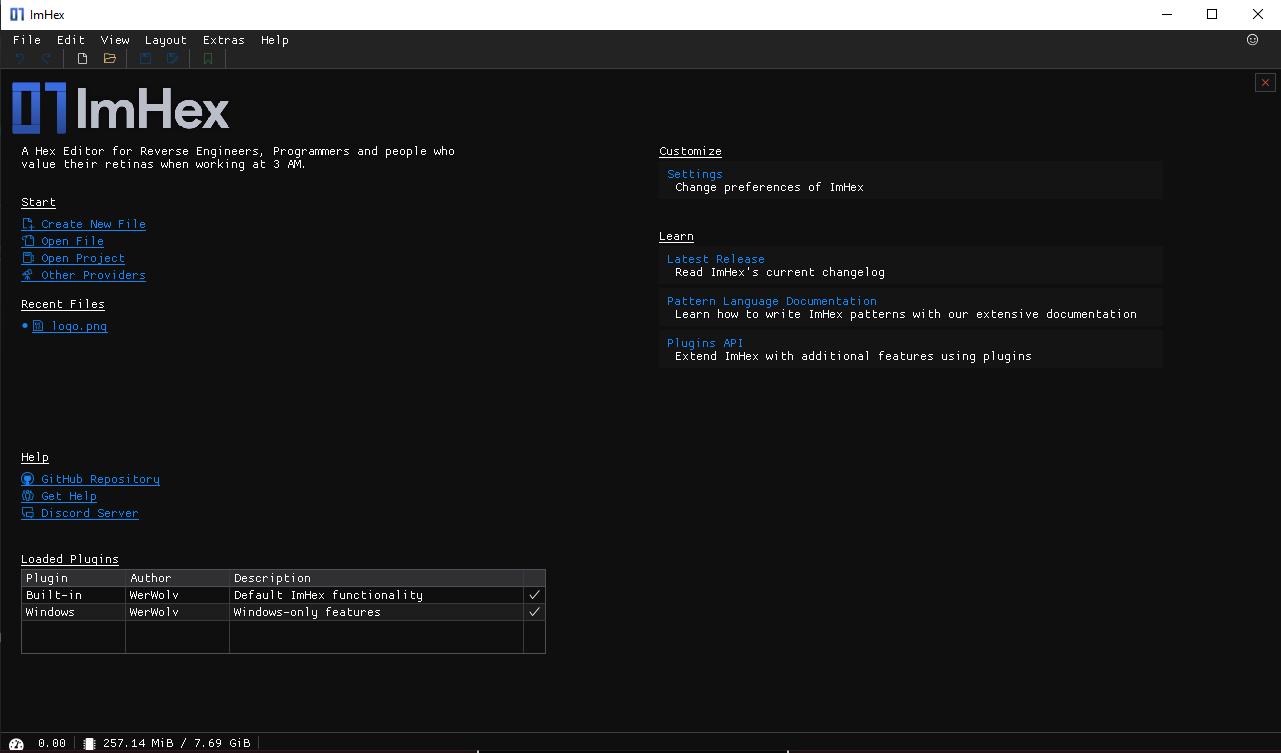Click the green bookmark toolbar icon
Screen dimensions: 1281x753
(208, 59)
